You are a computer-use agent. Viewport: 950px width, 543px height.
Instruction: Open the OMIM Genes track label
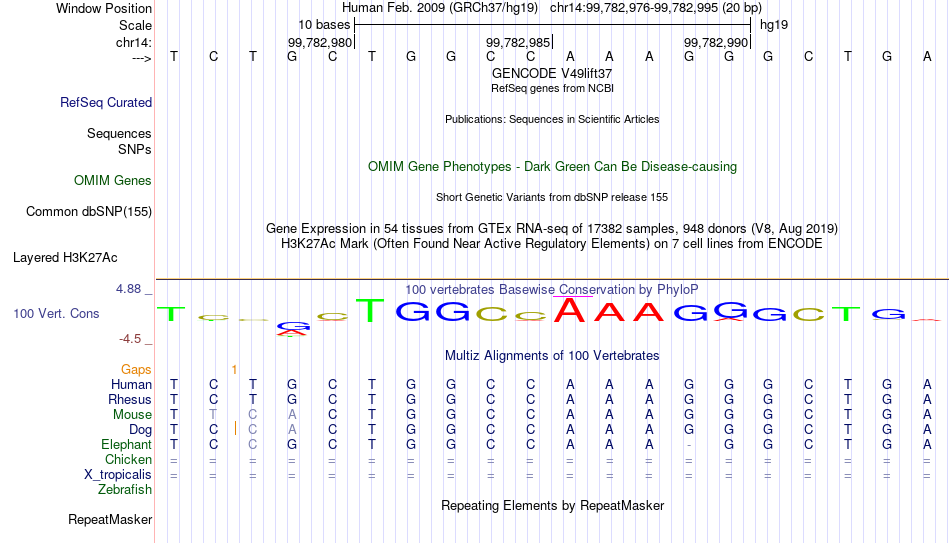point(112,181)
